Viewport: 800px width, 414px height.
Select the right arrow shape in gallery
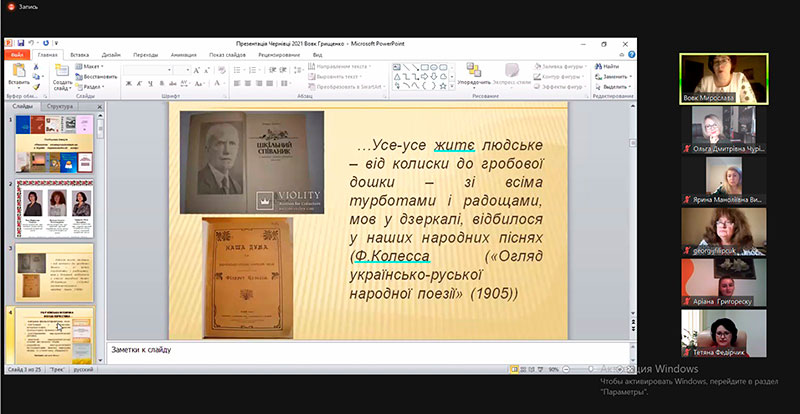[425, 77]
